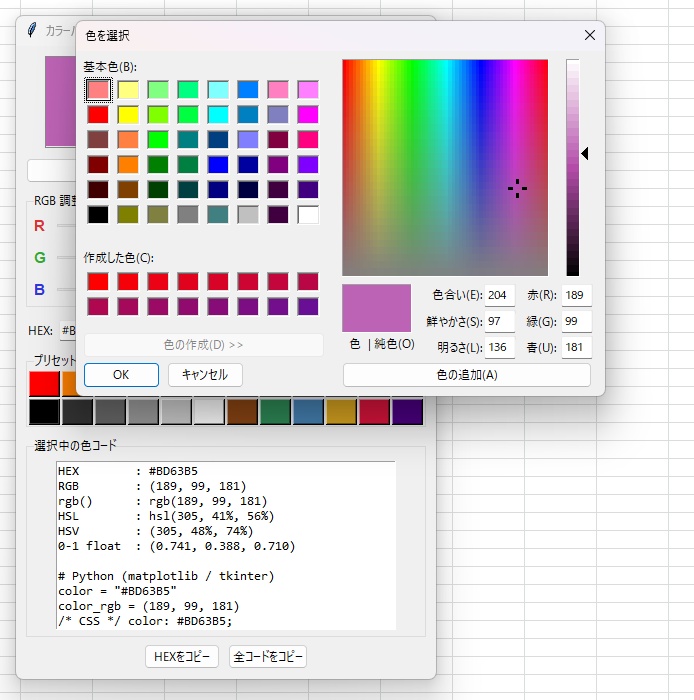Image resolution: width=694 pixels, height=700 pixels.
Task: Select the pure red basic color swatch
Action: pos(98,115)
